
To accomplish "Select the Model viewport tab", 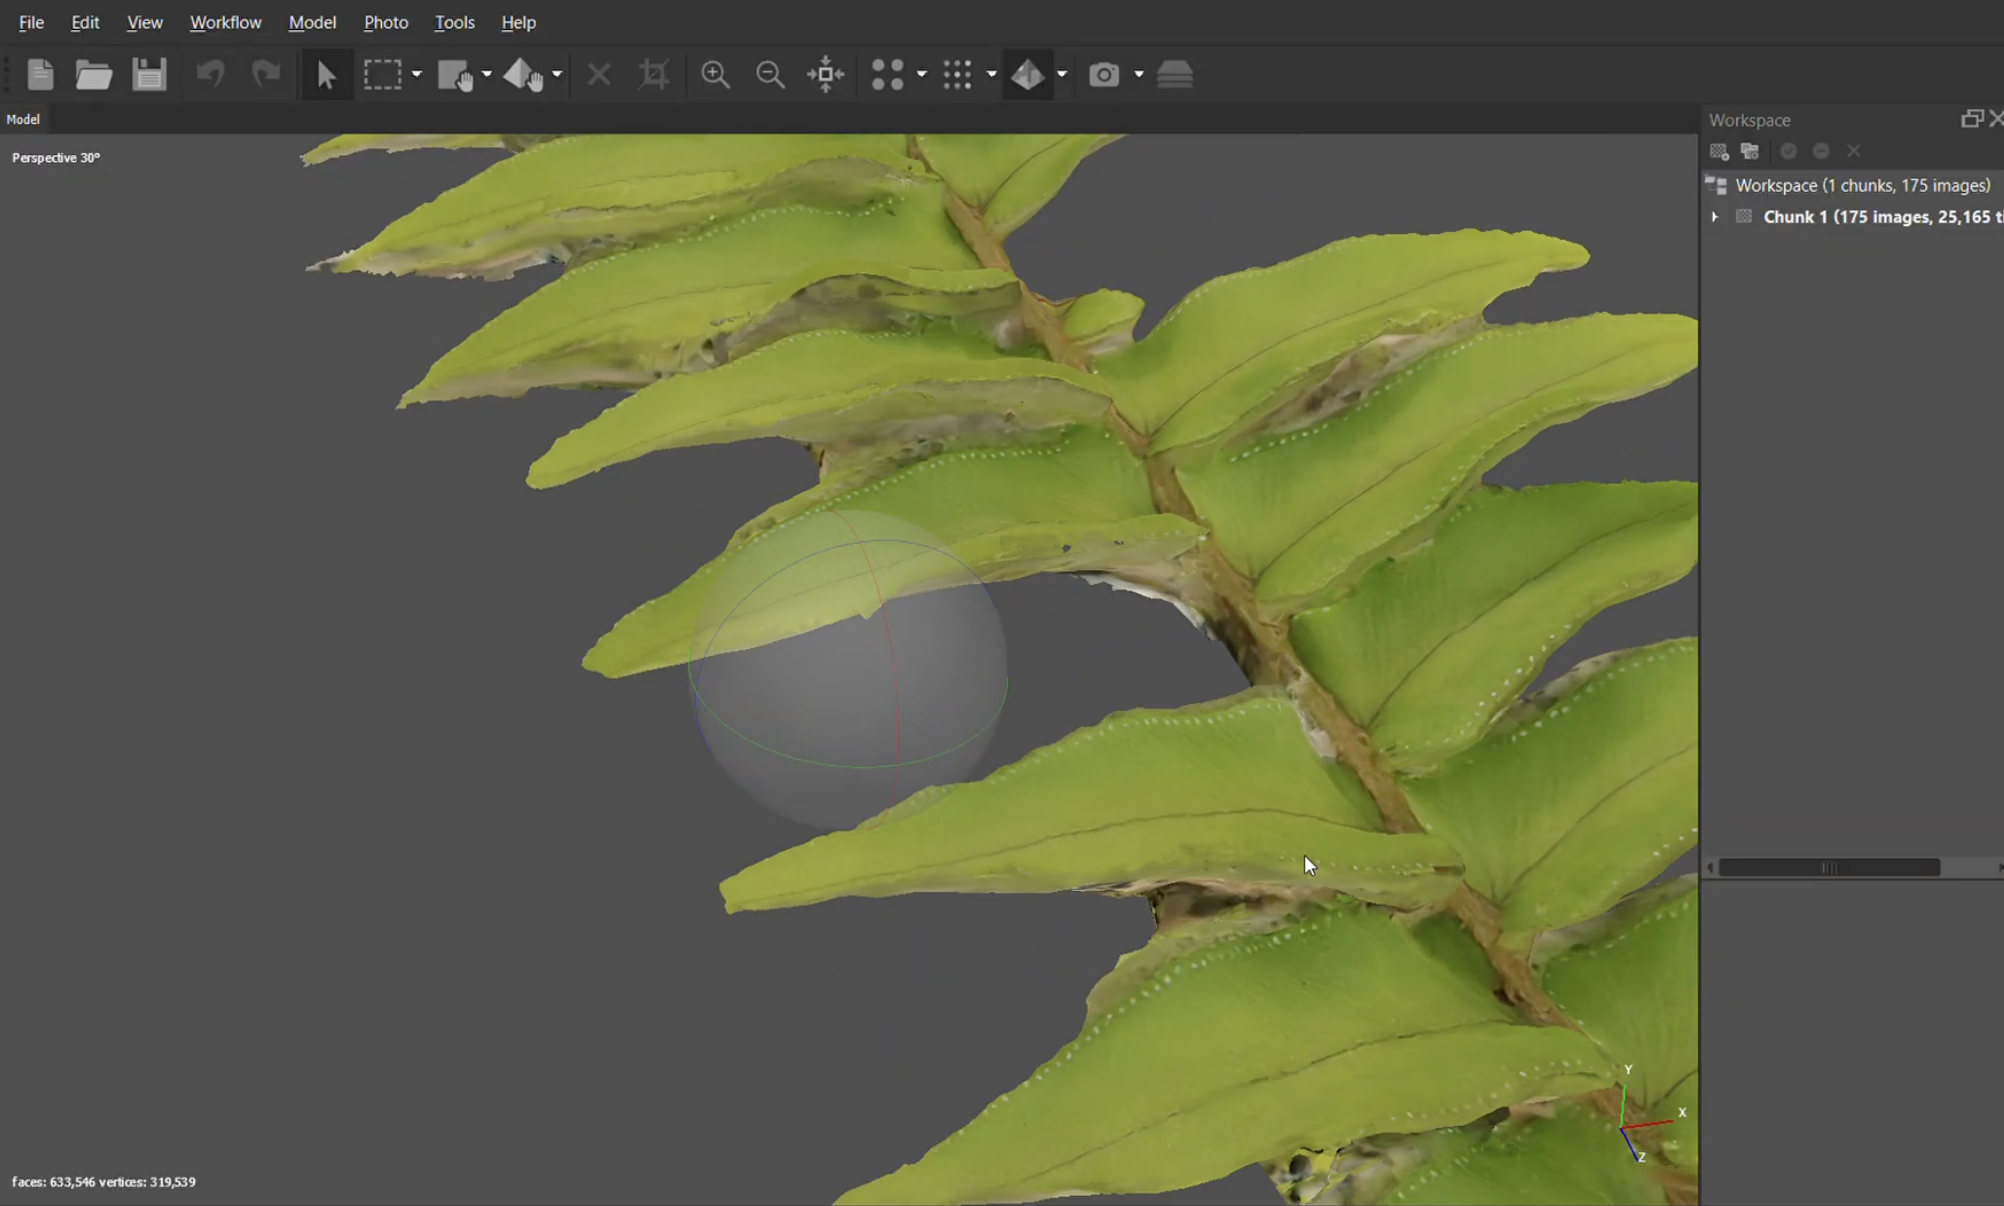I will (x=23, y=119).
